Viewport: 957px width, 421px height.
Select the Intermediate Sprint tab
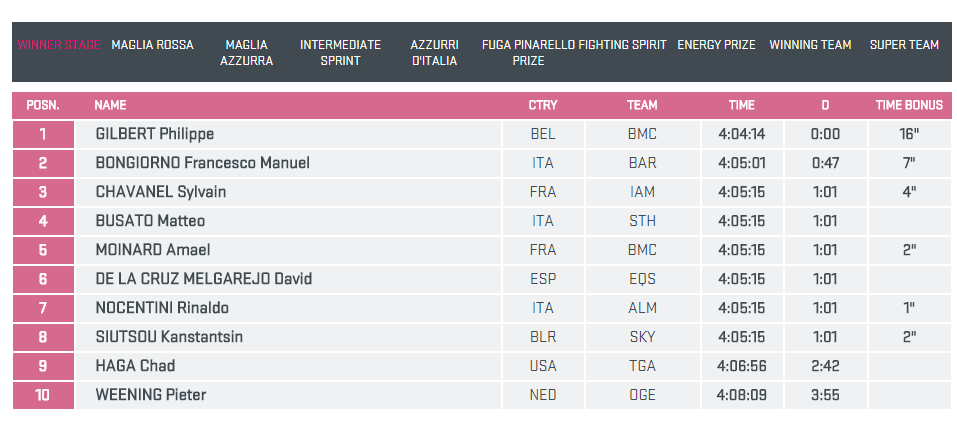pos(340,53)
